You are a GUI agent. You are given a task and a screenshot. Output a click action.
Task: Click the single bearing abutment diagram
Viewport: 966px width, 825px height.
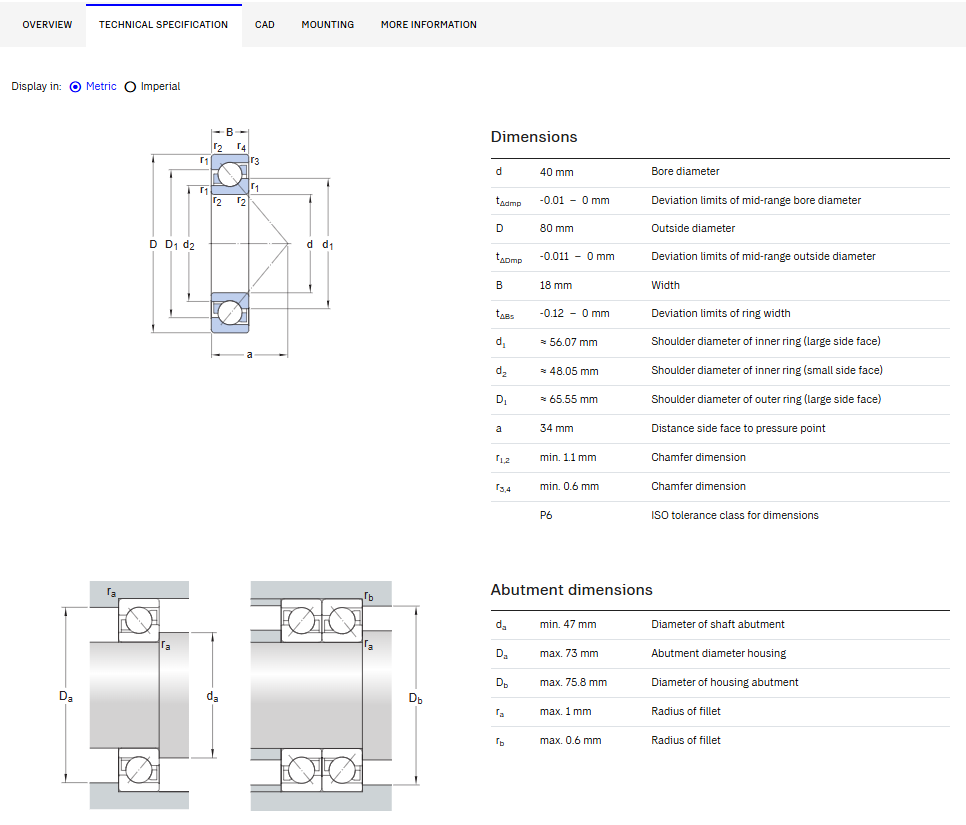click(x=139, y=695)
